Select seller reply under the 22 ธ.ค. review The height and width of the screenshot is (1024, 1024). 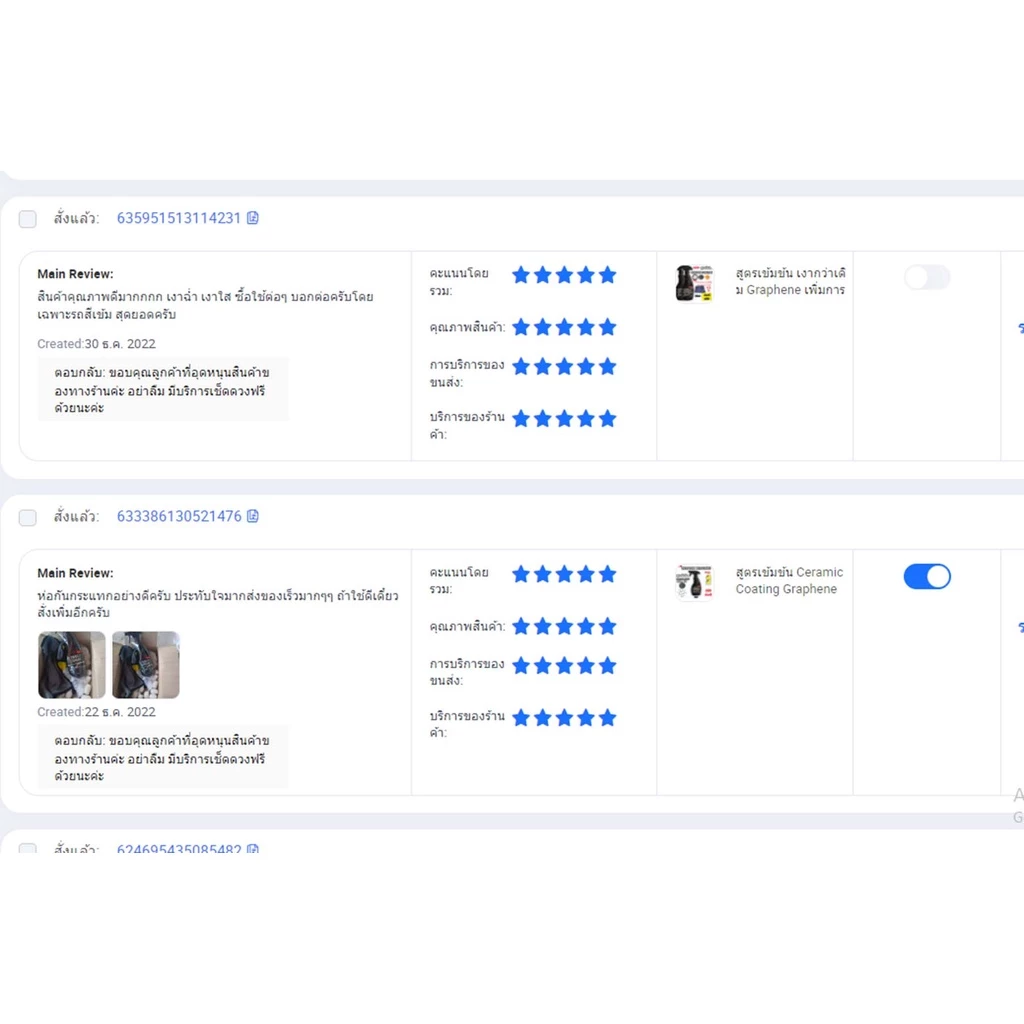coord(163,758)
